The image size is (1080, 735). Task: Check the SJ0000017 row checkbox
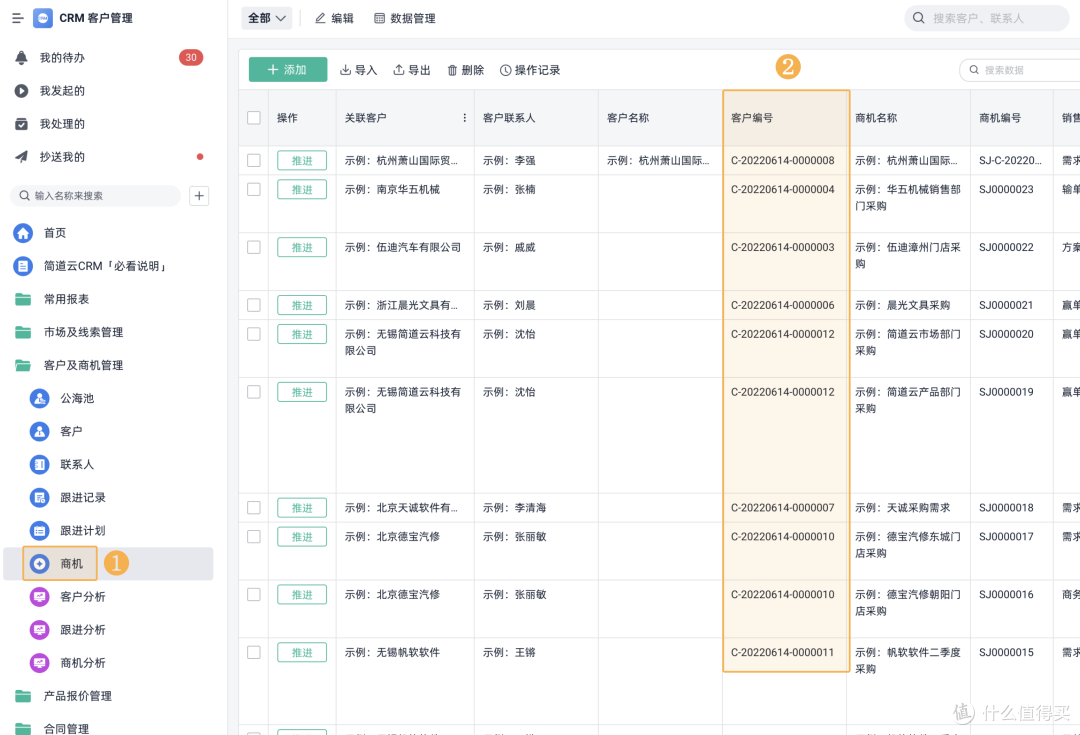pyautogui.click(x=253, y=537)
